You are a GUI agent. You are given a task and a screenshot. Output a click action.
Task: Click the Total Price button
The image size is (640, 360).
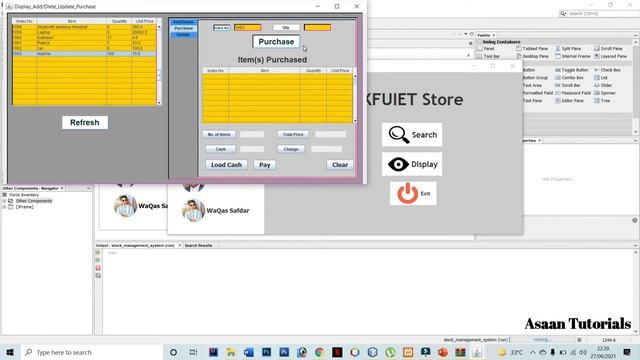[293, 134]
